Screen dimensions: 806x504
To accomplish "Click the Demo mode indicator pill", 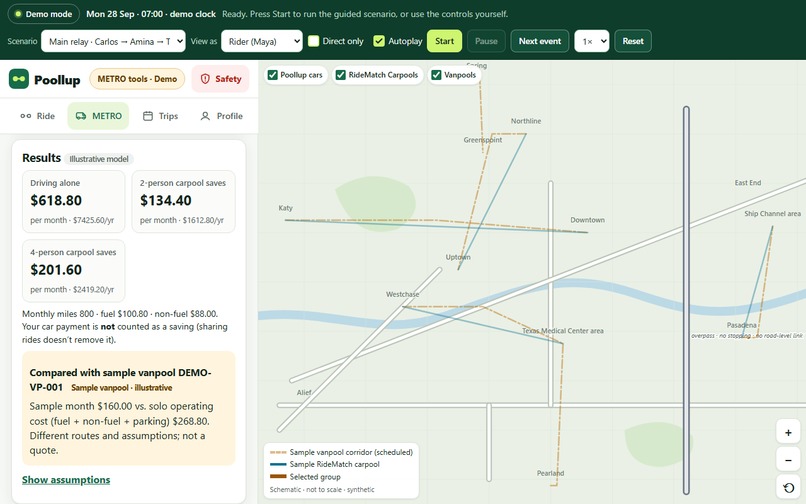I will [44, 14].
